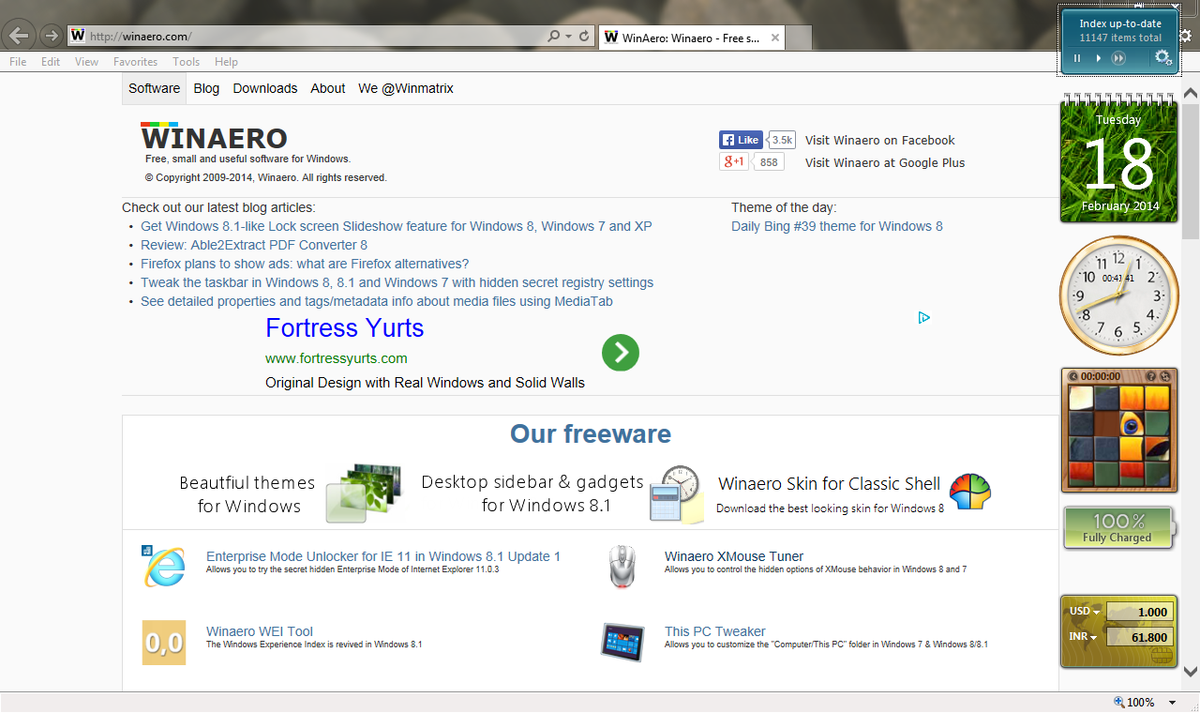Click the fast-forward button in the indexer gadget
The width and height of the screenshot is (1200, 713).
coord(1119,58)
